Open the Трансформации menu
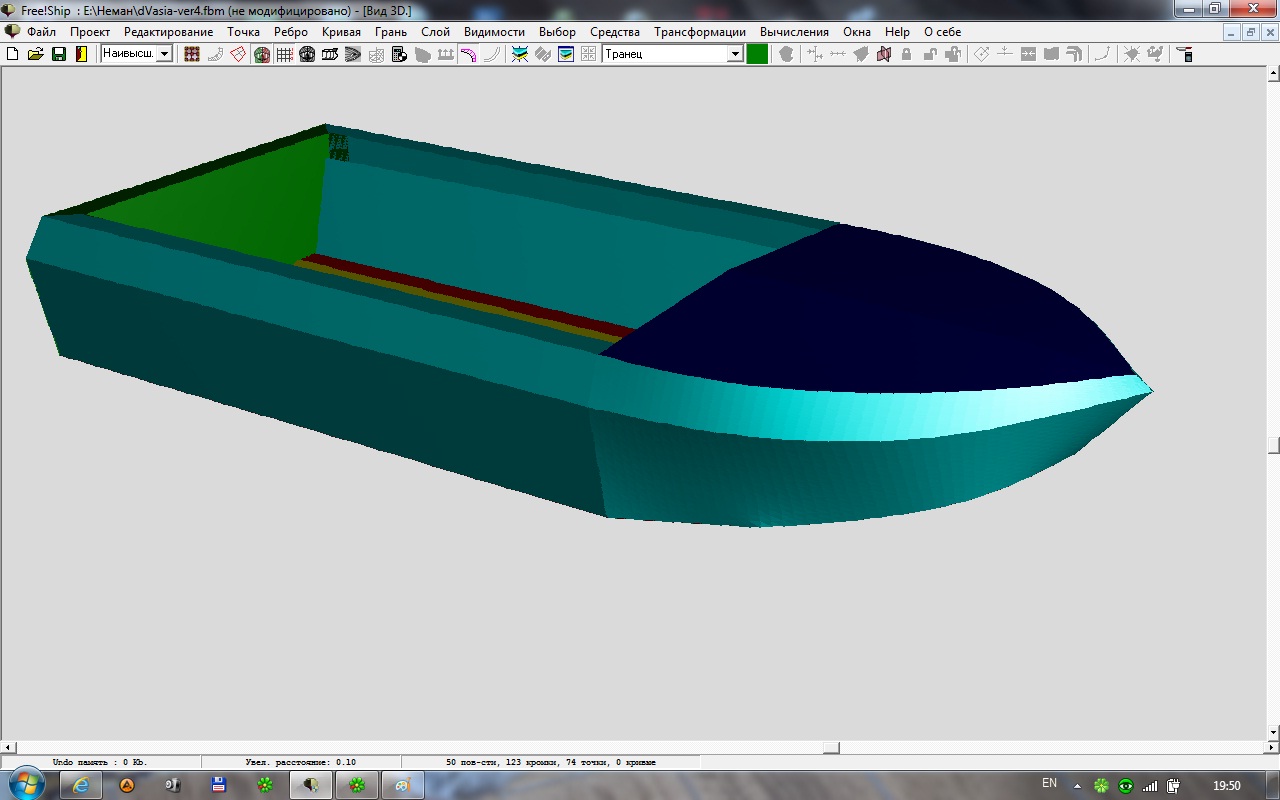1280x800 pixels. (699, 32)
